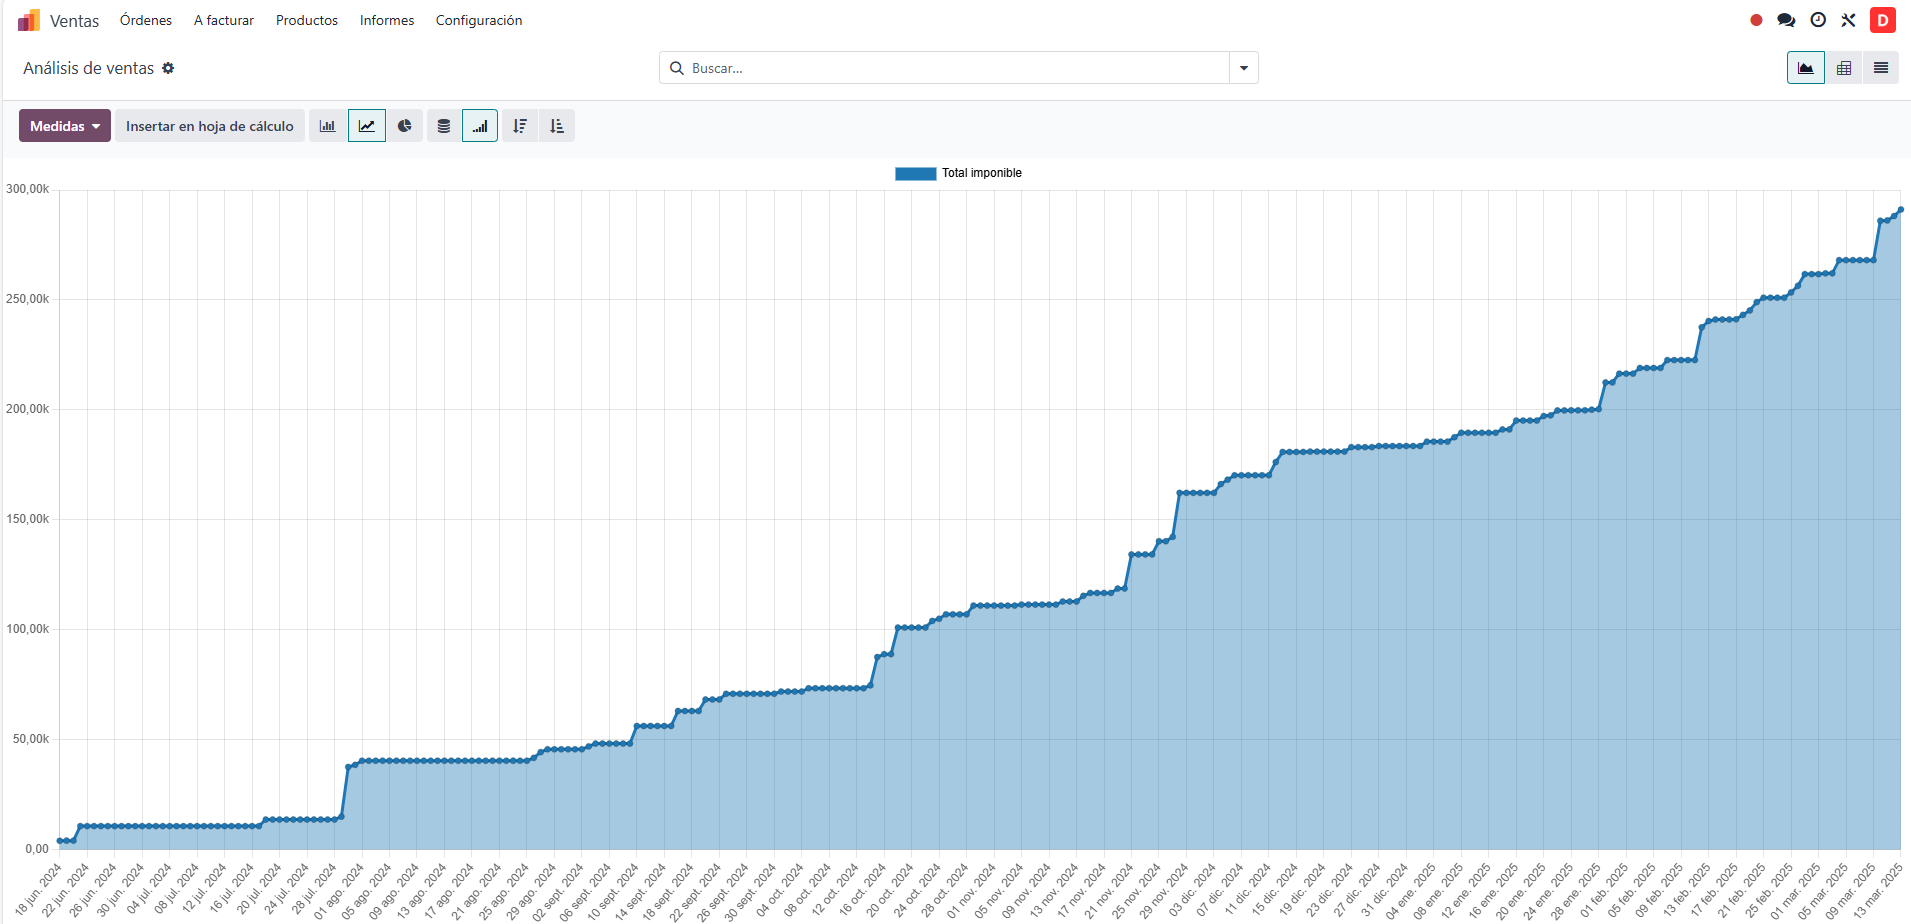The height and width of the screenshot is (924, 1911).
Task: Open the Informes menu
Action: [387, 20]
